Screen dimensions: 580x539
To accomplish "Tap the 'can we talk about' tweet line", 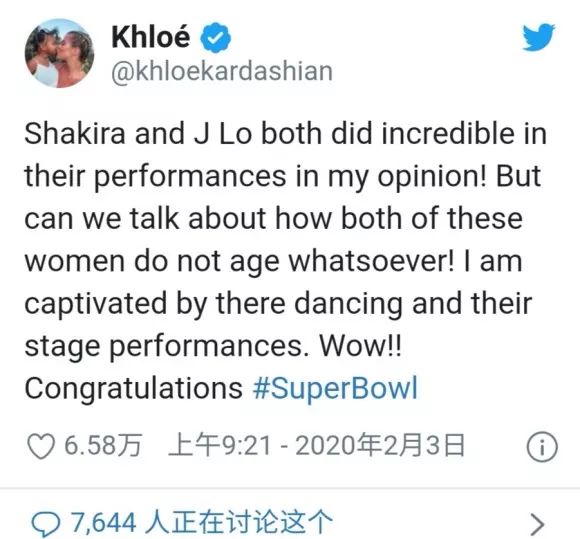I will coord(273,219).
